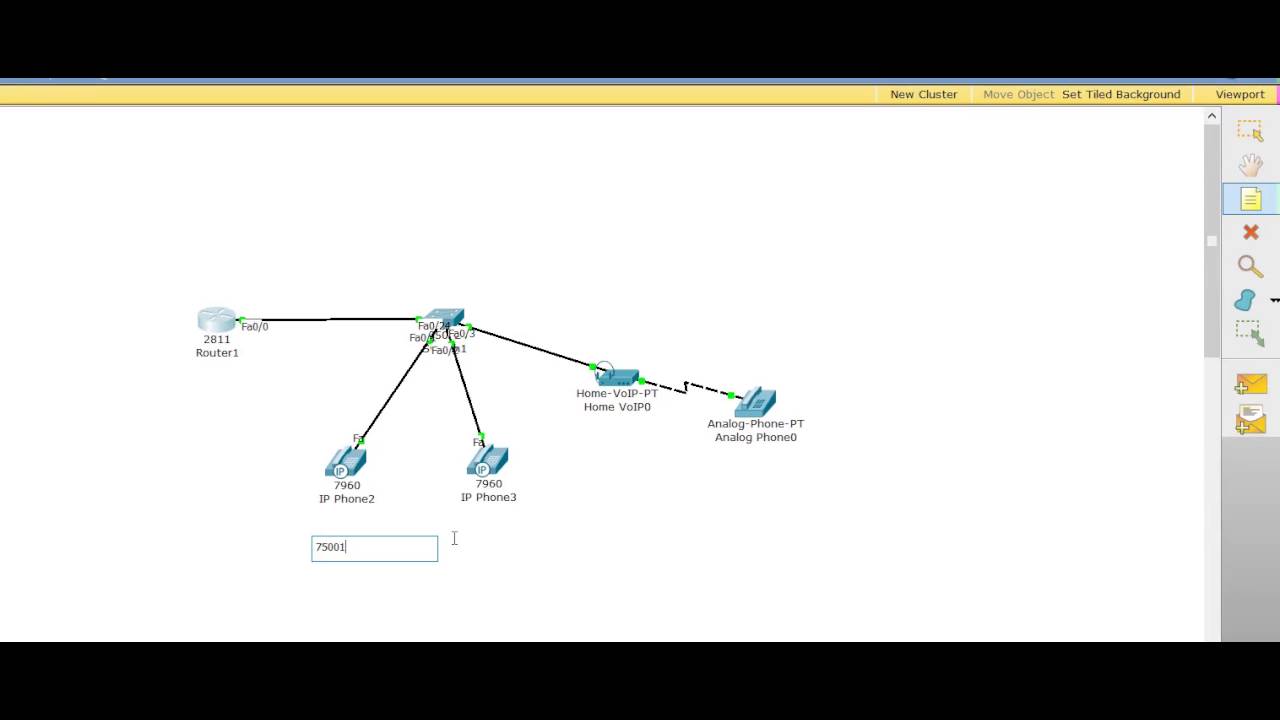Viewport: 1280px width, 720px height.
Task: Click the Home-VoIP-PT model label
Action: (617, 394)
